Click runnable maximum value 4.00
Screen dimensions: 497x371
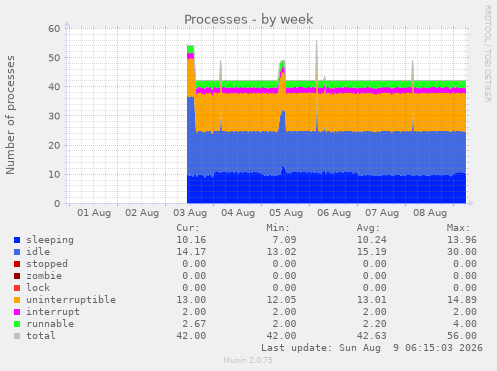coord(465,324)
